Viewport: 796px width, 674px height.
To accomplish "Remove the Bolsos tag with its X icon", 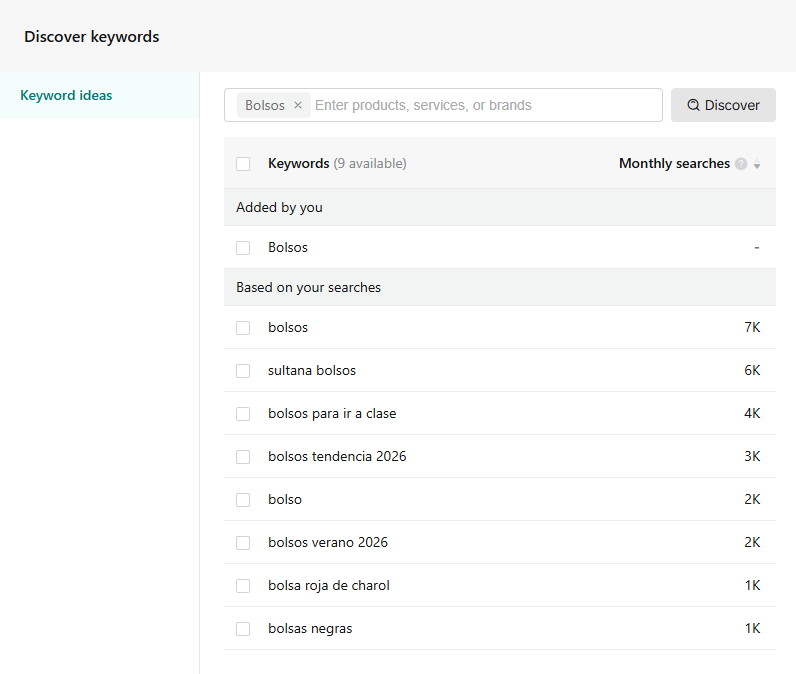I will pos(298,105).
